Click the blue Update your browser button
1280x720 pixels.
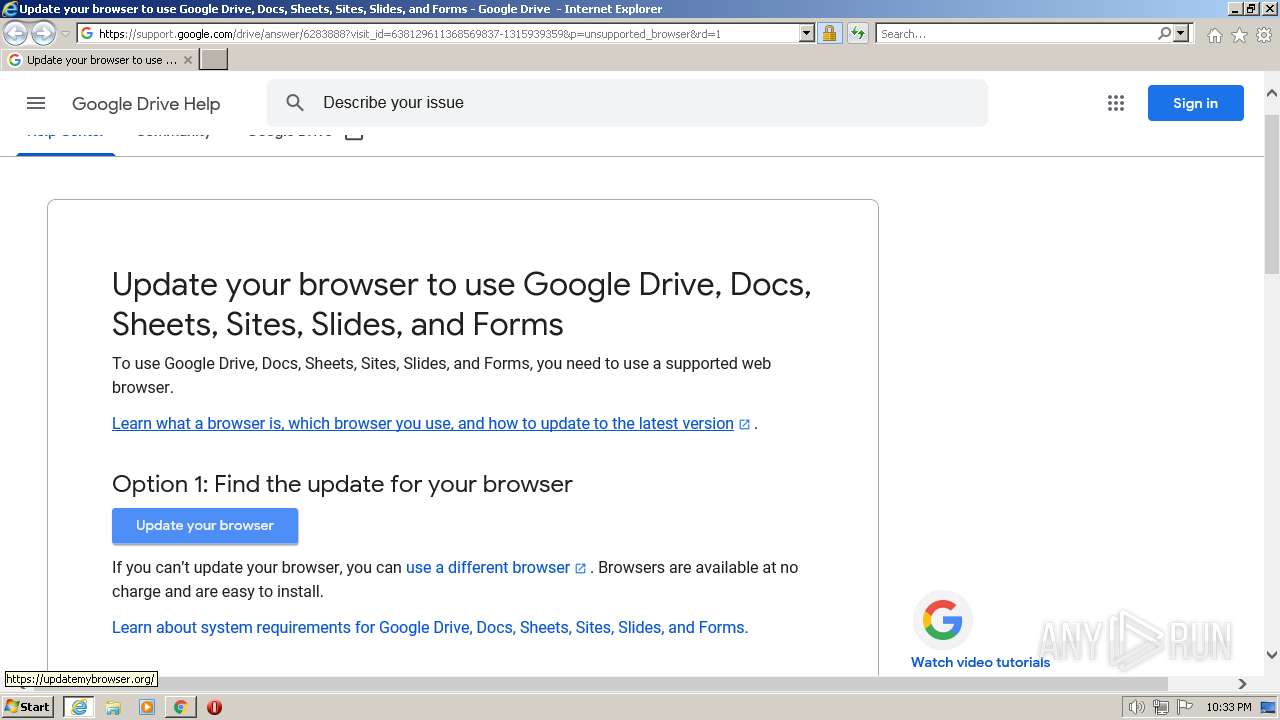pos(205,525)
